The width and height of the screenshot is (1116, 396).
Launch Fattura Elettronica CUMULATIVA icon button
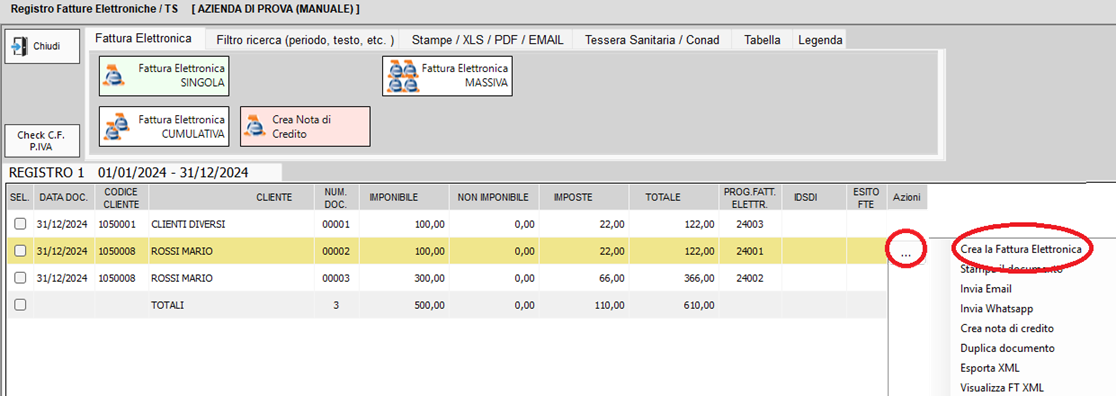click(164, 127)
